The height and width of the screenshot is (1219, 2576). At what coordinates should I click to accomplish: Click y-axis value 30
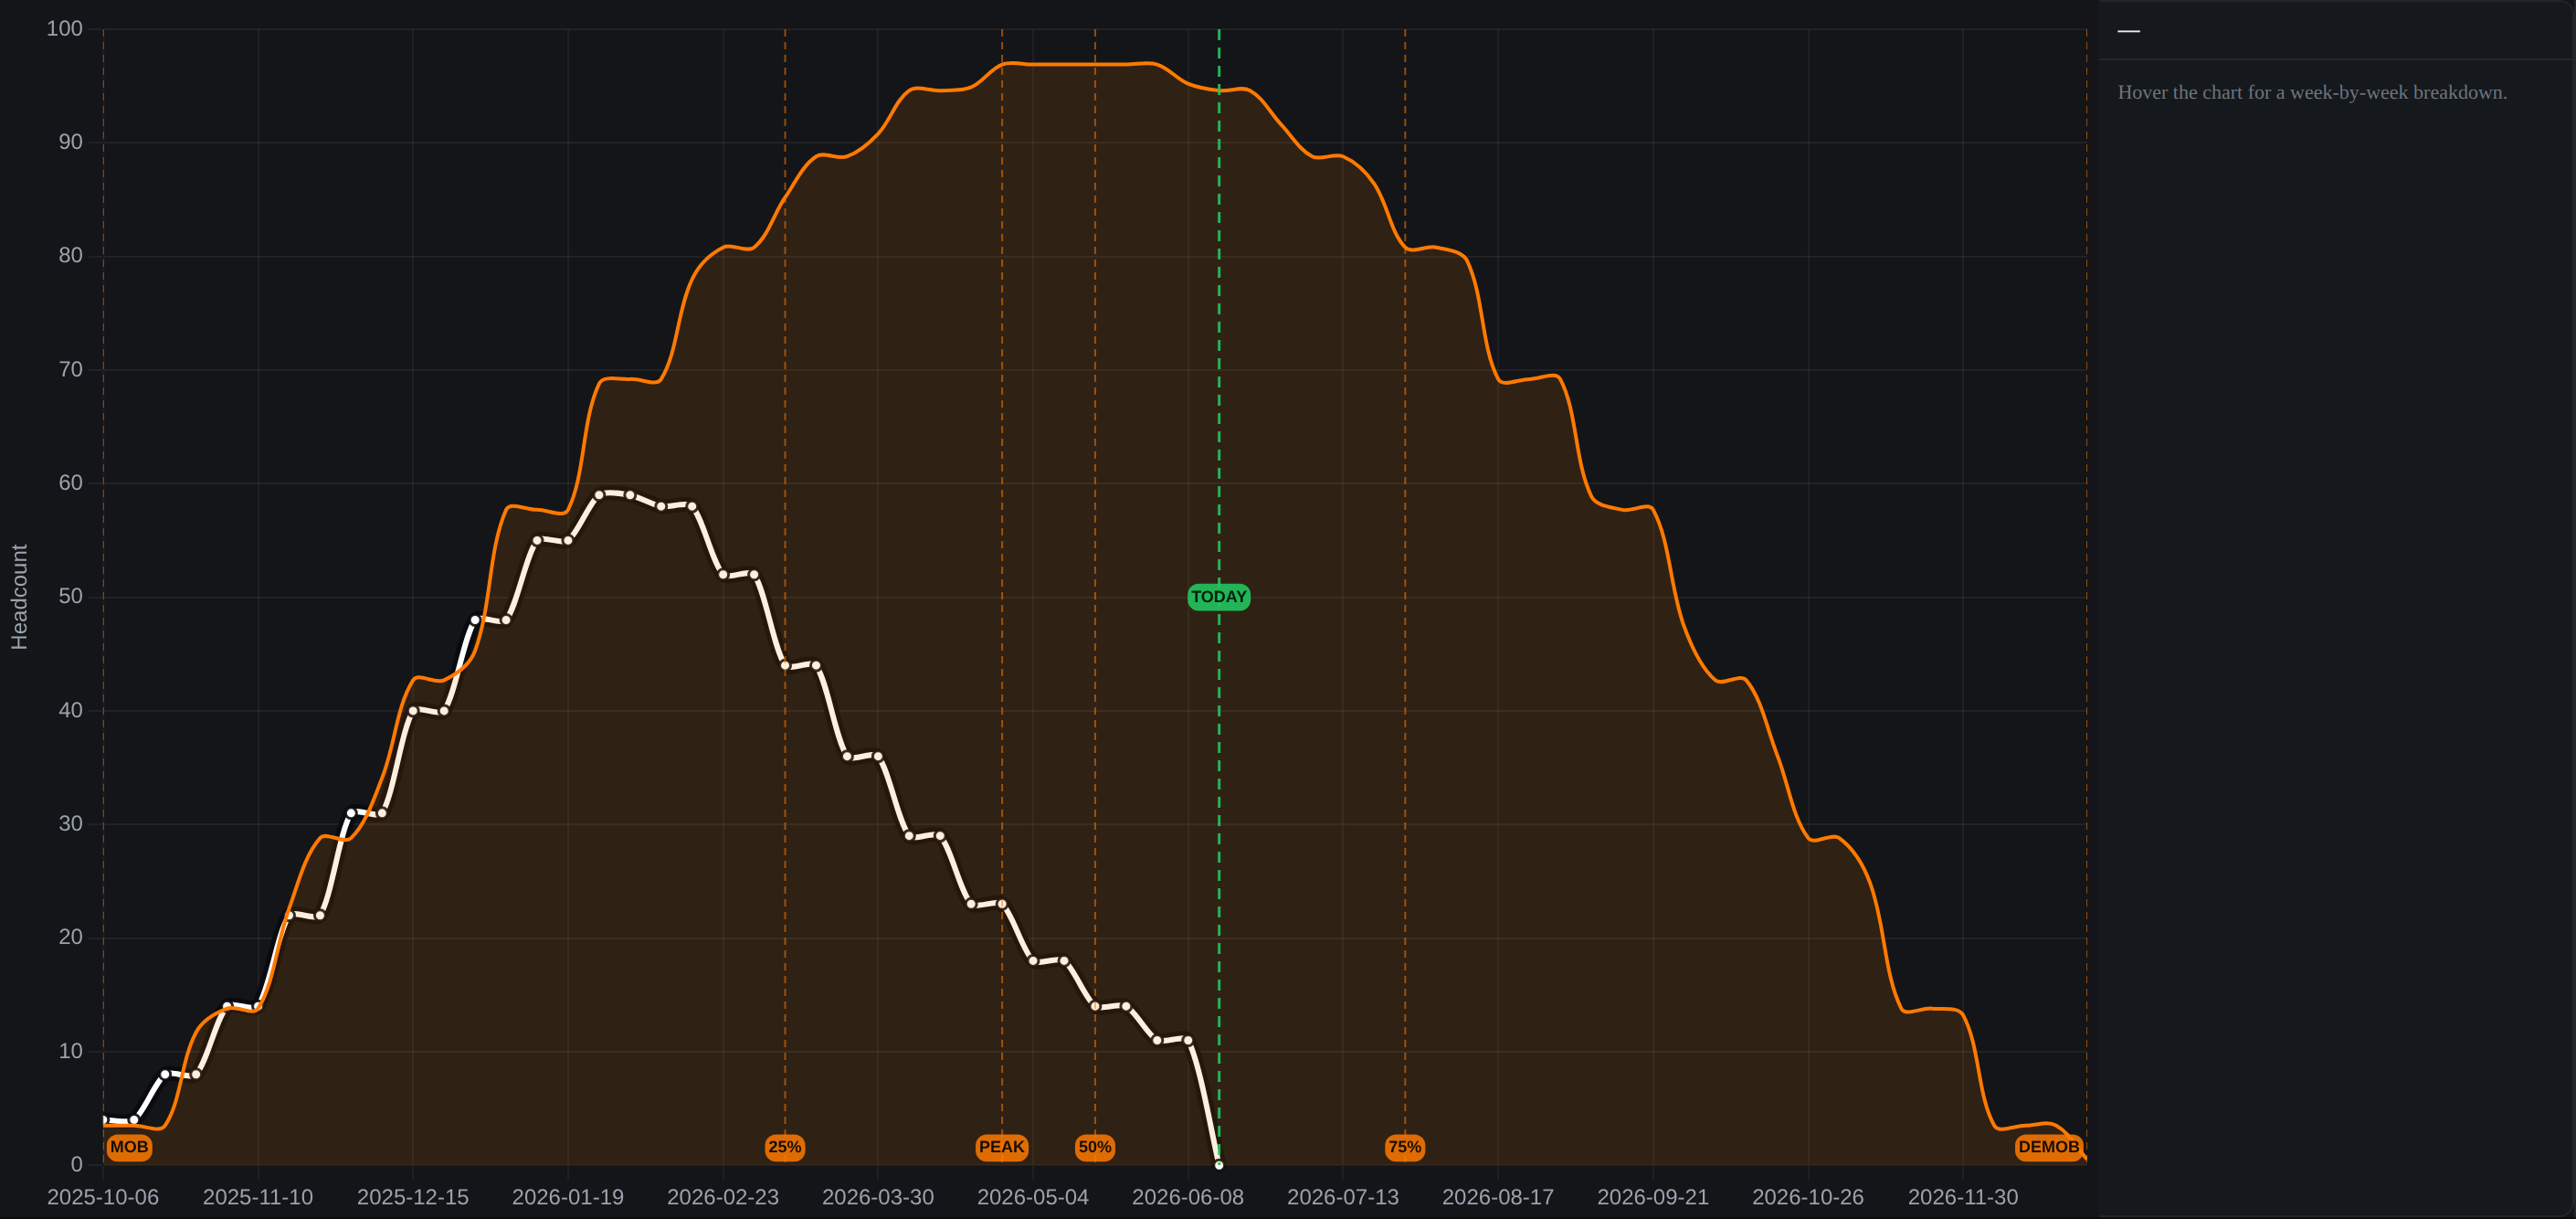(x=71, y=824)
